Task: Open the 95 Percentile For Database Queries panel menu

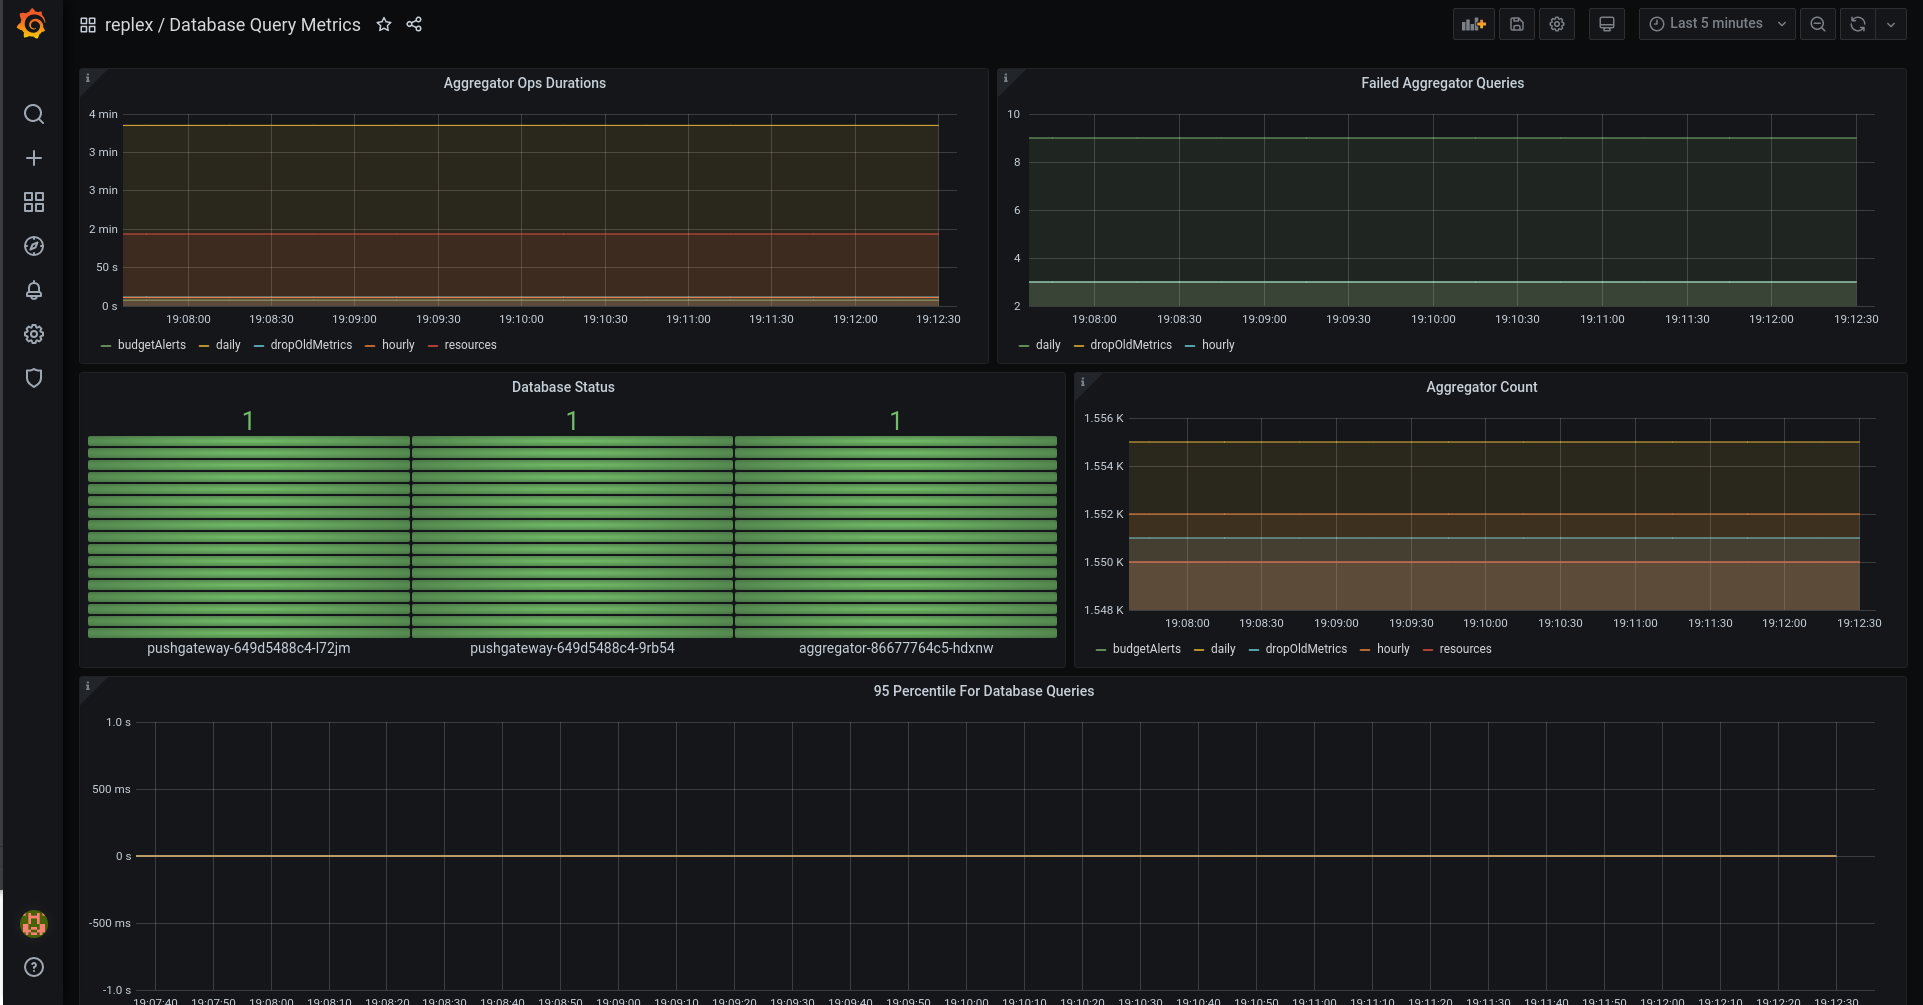Action: tap(983, 691)
